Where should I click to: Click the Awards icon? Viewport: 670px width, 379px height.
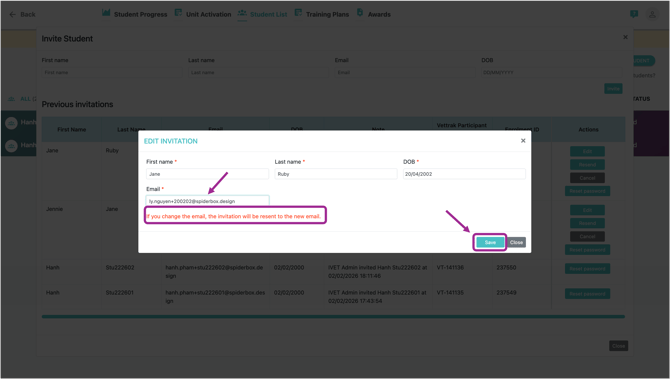(x=360, y=13)
